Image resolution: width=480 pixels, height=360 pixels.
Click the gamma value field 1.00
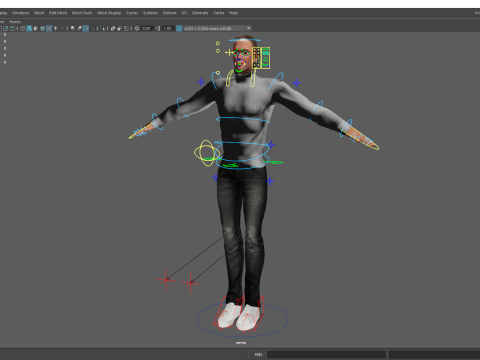coord(168,28)
